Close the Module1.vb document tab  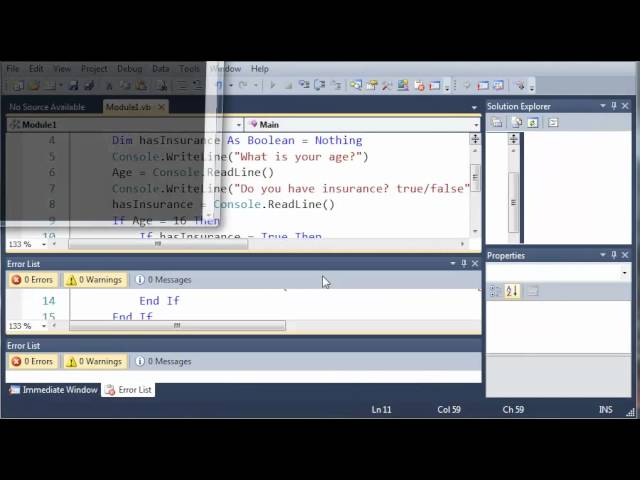point(161,107)
